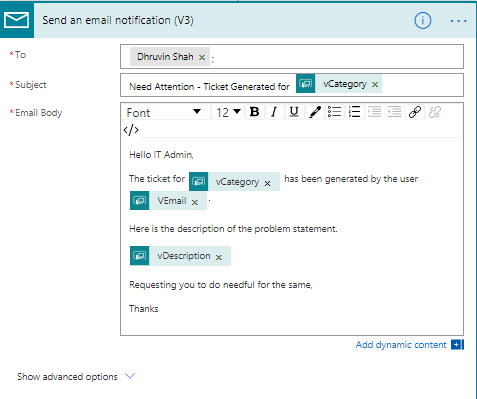
Task: Toggle bold formatting
Action: [x=254, y=112]
